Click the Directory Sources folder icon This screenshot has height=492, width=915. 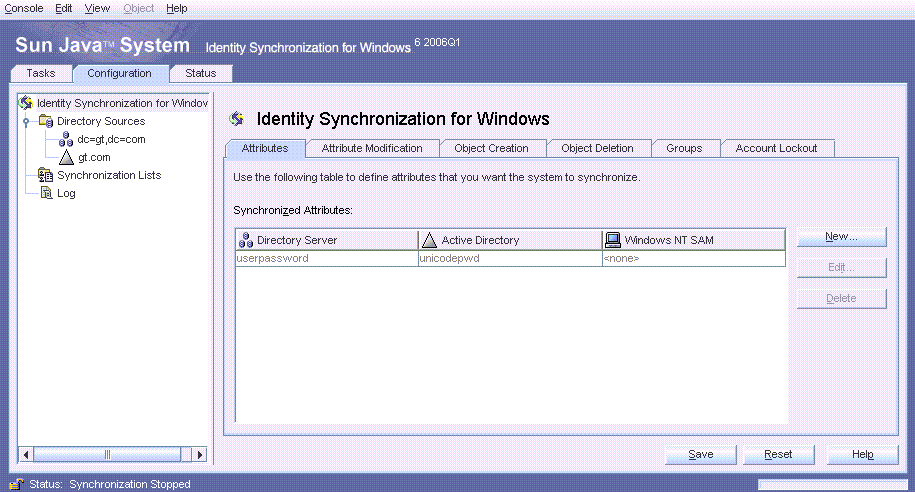(46, 121)
